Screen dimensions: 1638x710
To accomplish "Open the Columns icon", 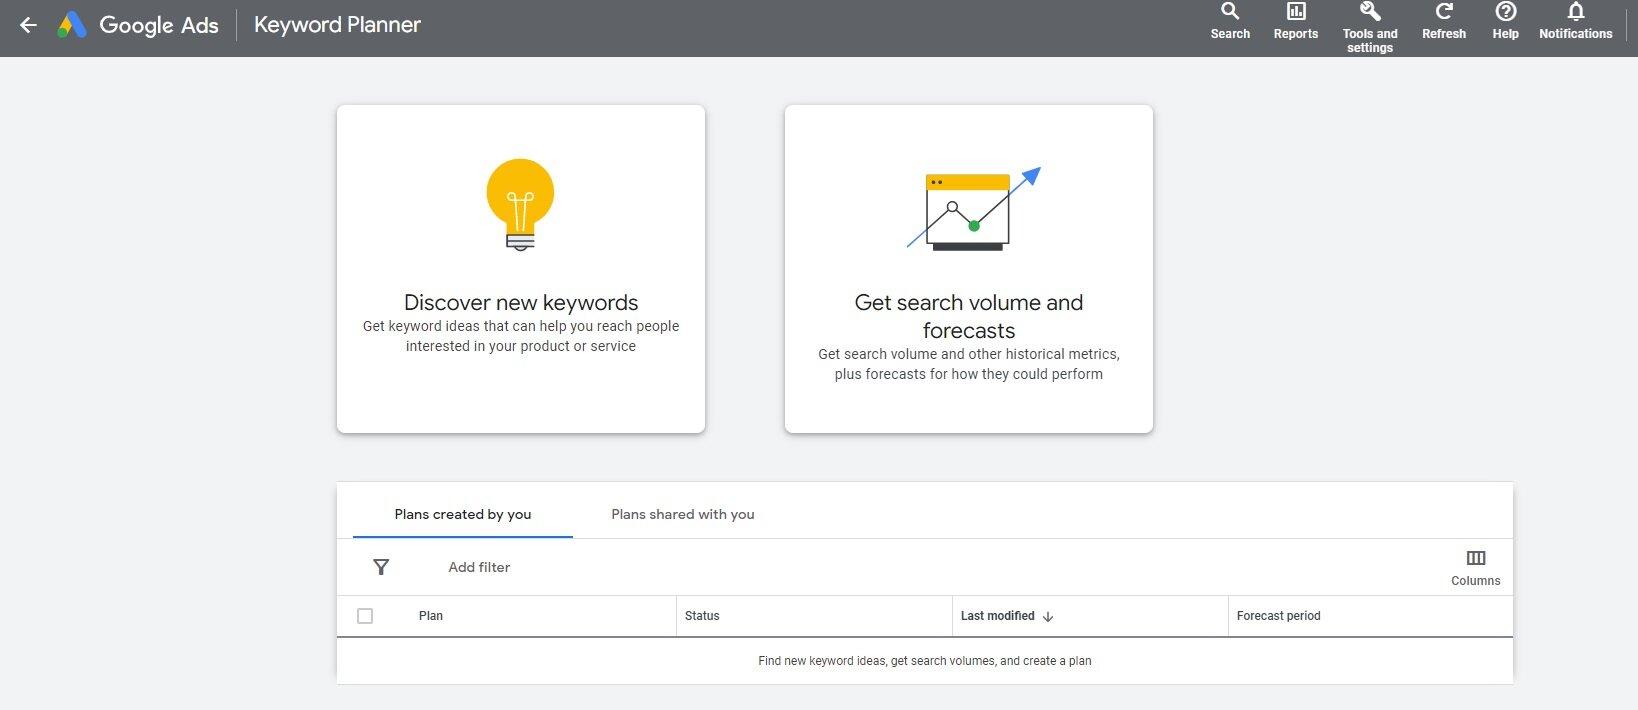I will [x=1476, y=558].
